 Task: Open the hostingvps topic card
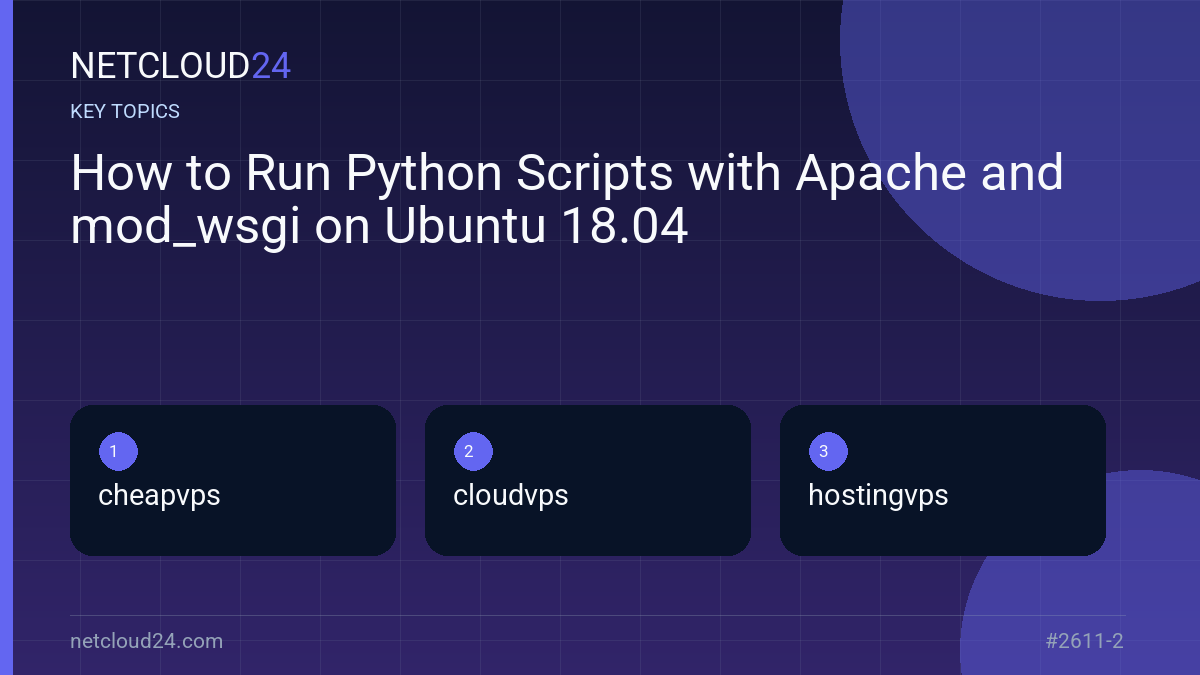coord(943,480)
